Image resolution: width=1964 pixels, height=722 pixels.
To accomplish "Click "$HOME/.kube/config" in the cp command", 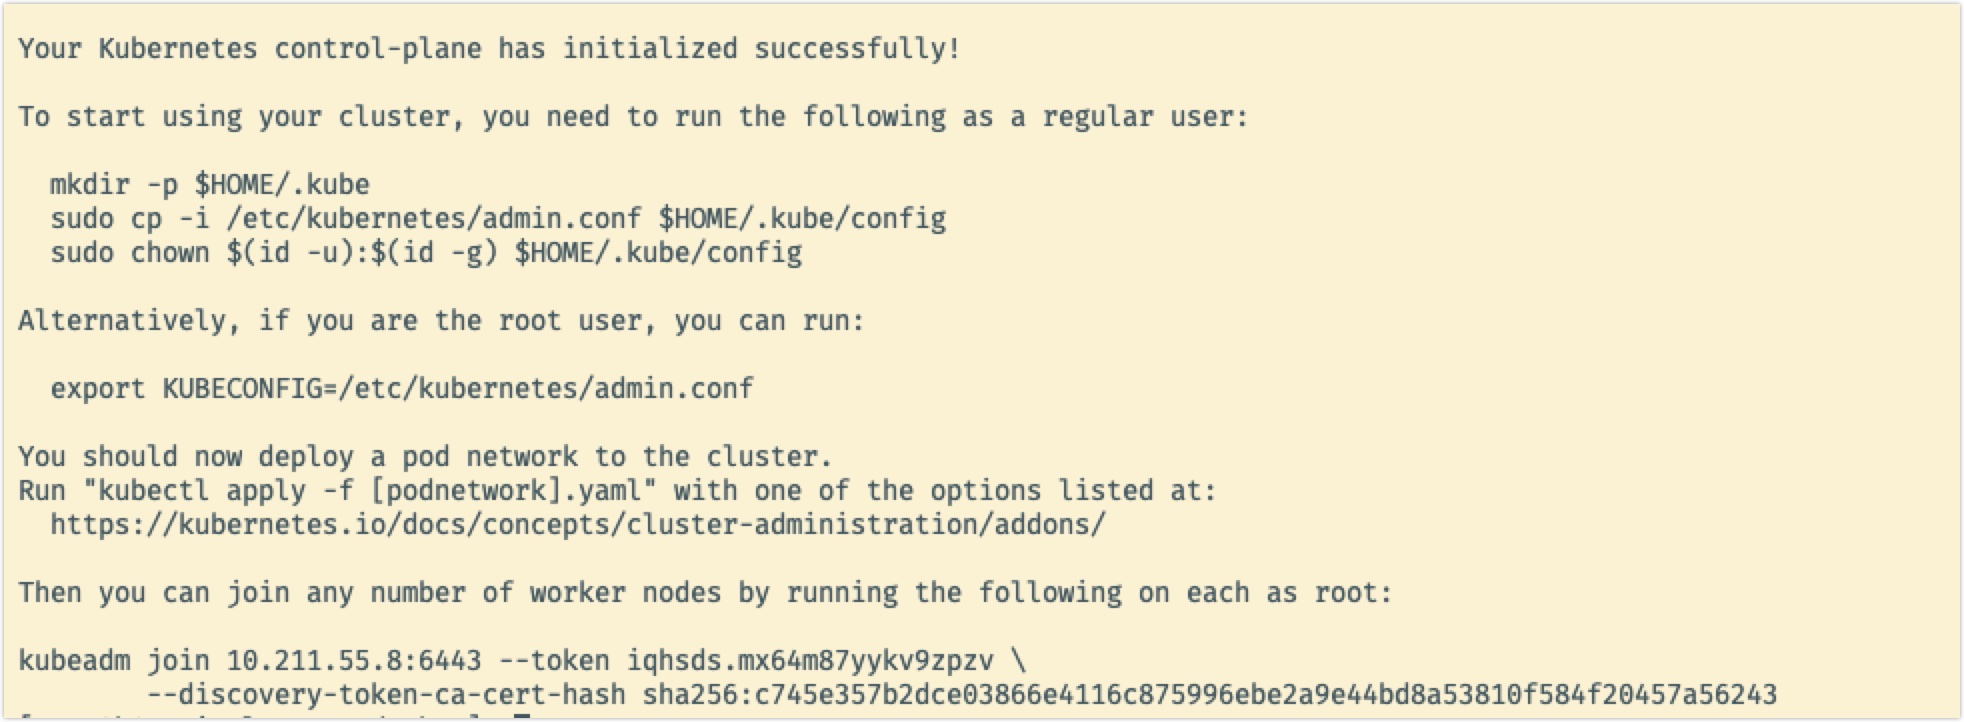I will (x=802, y=219).
